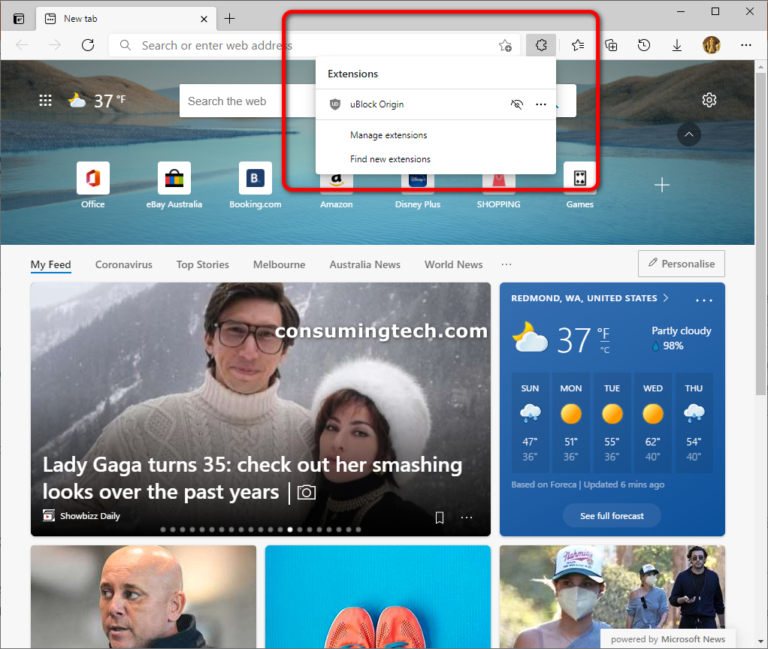This screenshot has height=649, width=768.
Task: Select the SUN forecast day
Action: click(x=530, y=422)
